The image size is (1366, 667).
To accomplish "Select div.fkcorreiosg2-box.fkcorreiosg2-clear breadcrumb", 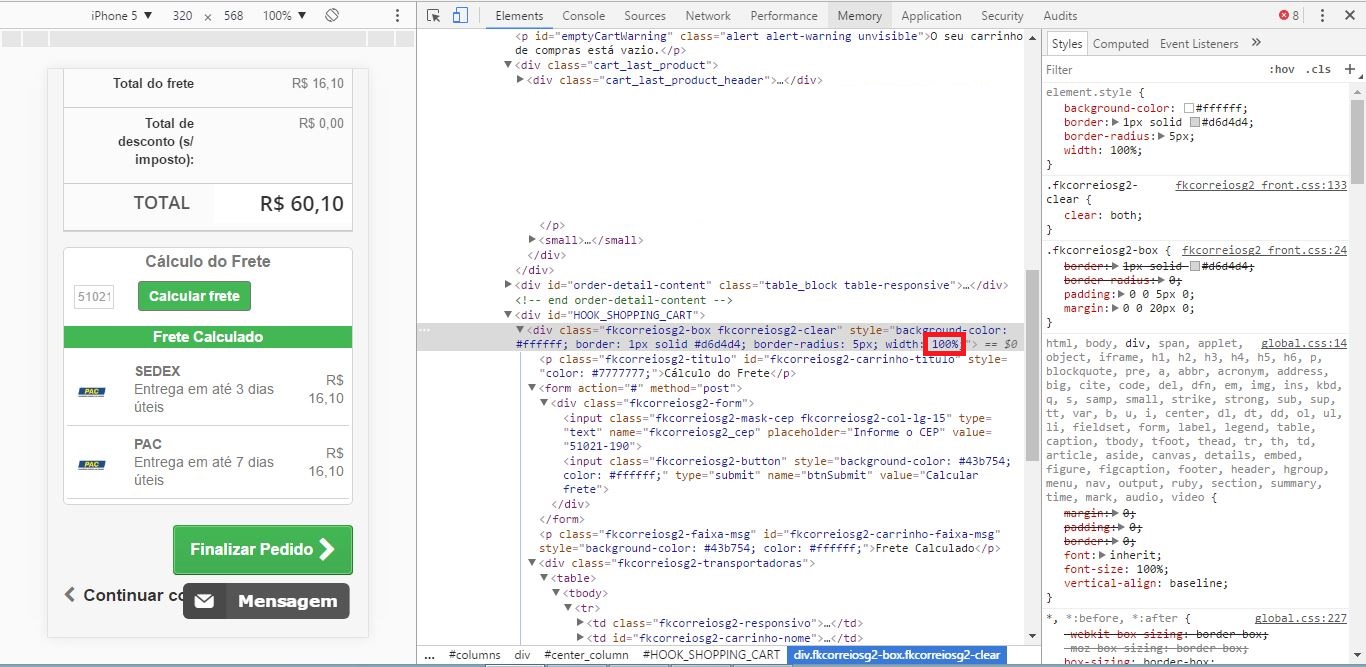I will coord(897,655).
